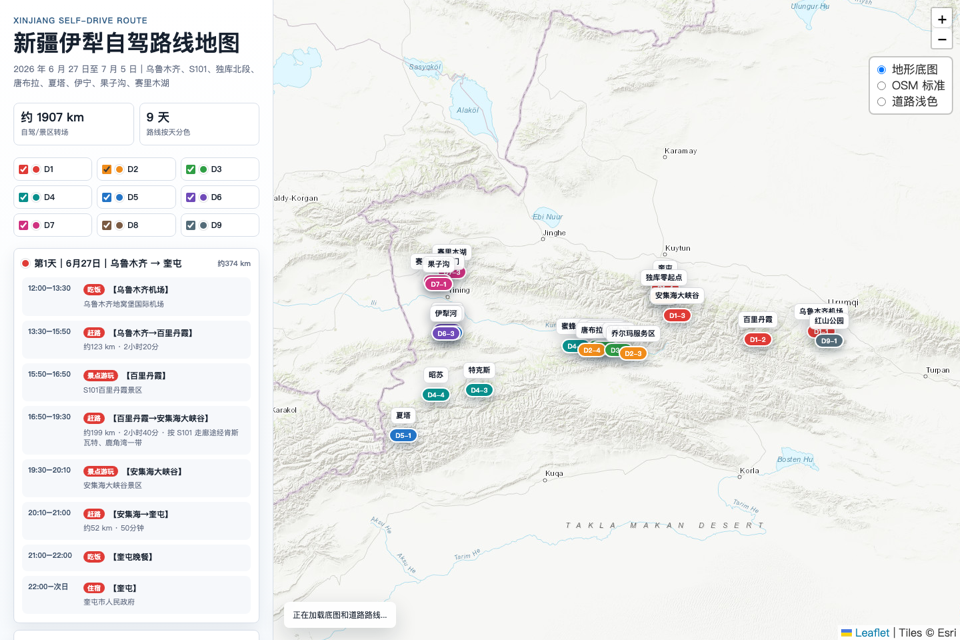Select the 【百里丹霞】 itinerary item
This screenshot has width=960, height=640.
point(136,382)
